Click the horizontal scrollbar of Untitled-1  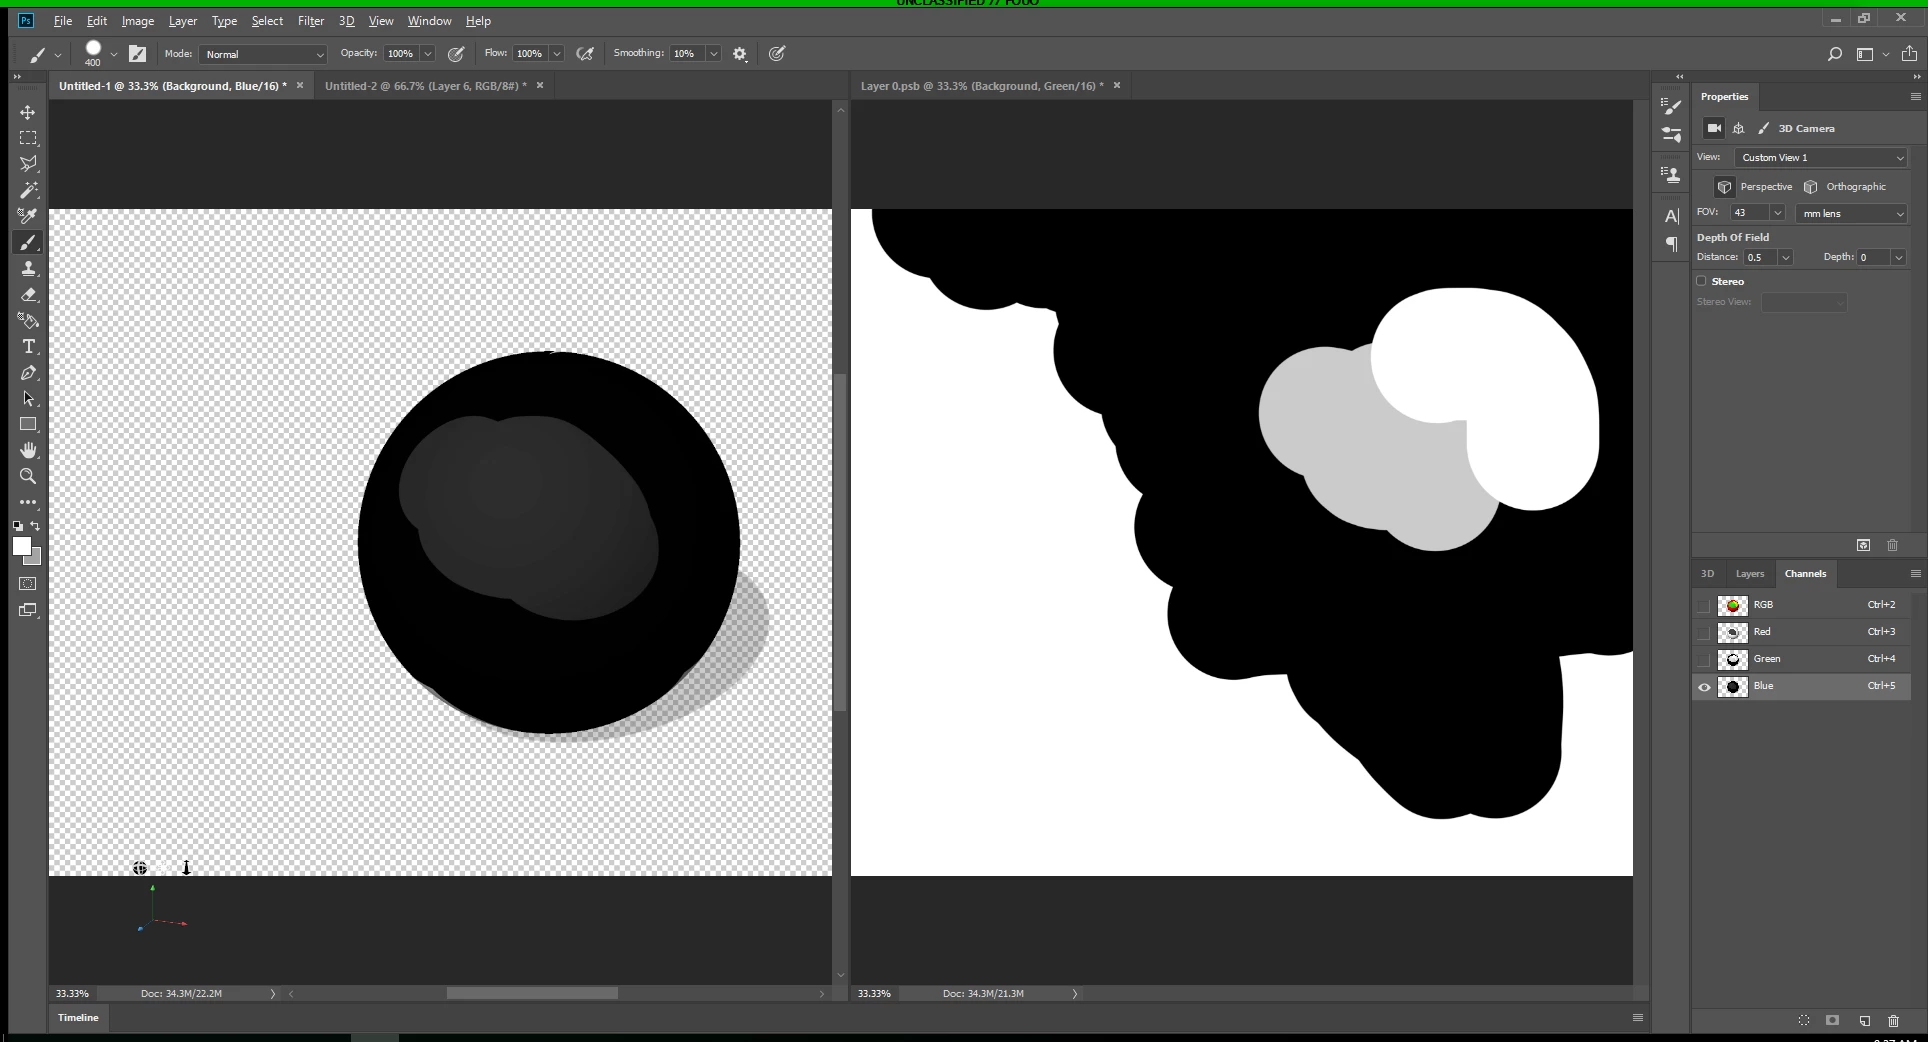(532, 994)
